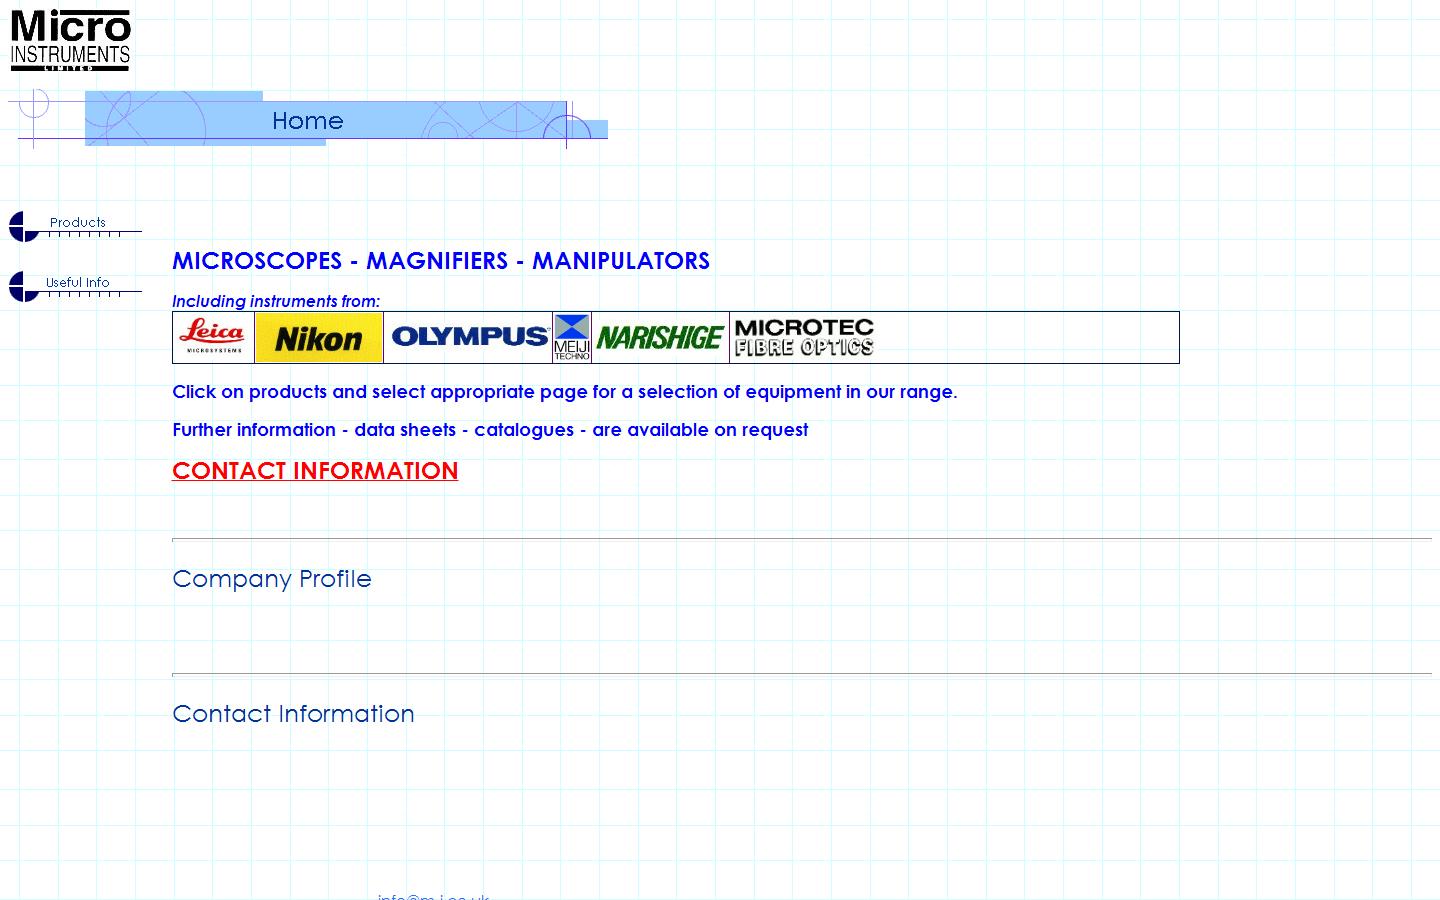Follow the red CONTACT INFORMATION link
The image size is (1440, 900).
pos(315,471)
